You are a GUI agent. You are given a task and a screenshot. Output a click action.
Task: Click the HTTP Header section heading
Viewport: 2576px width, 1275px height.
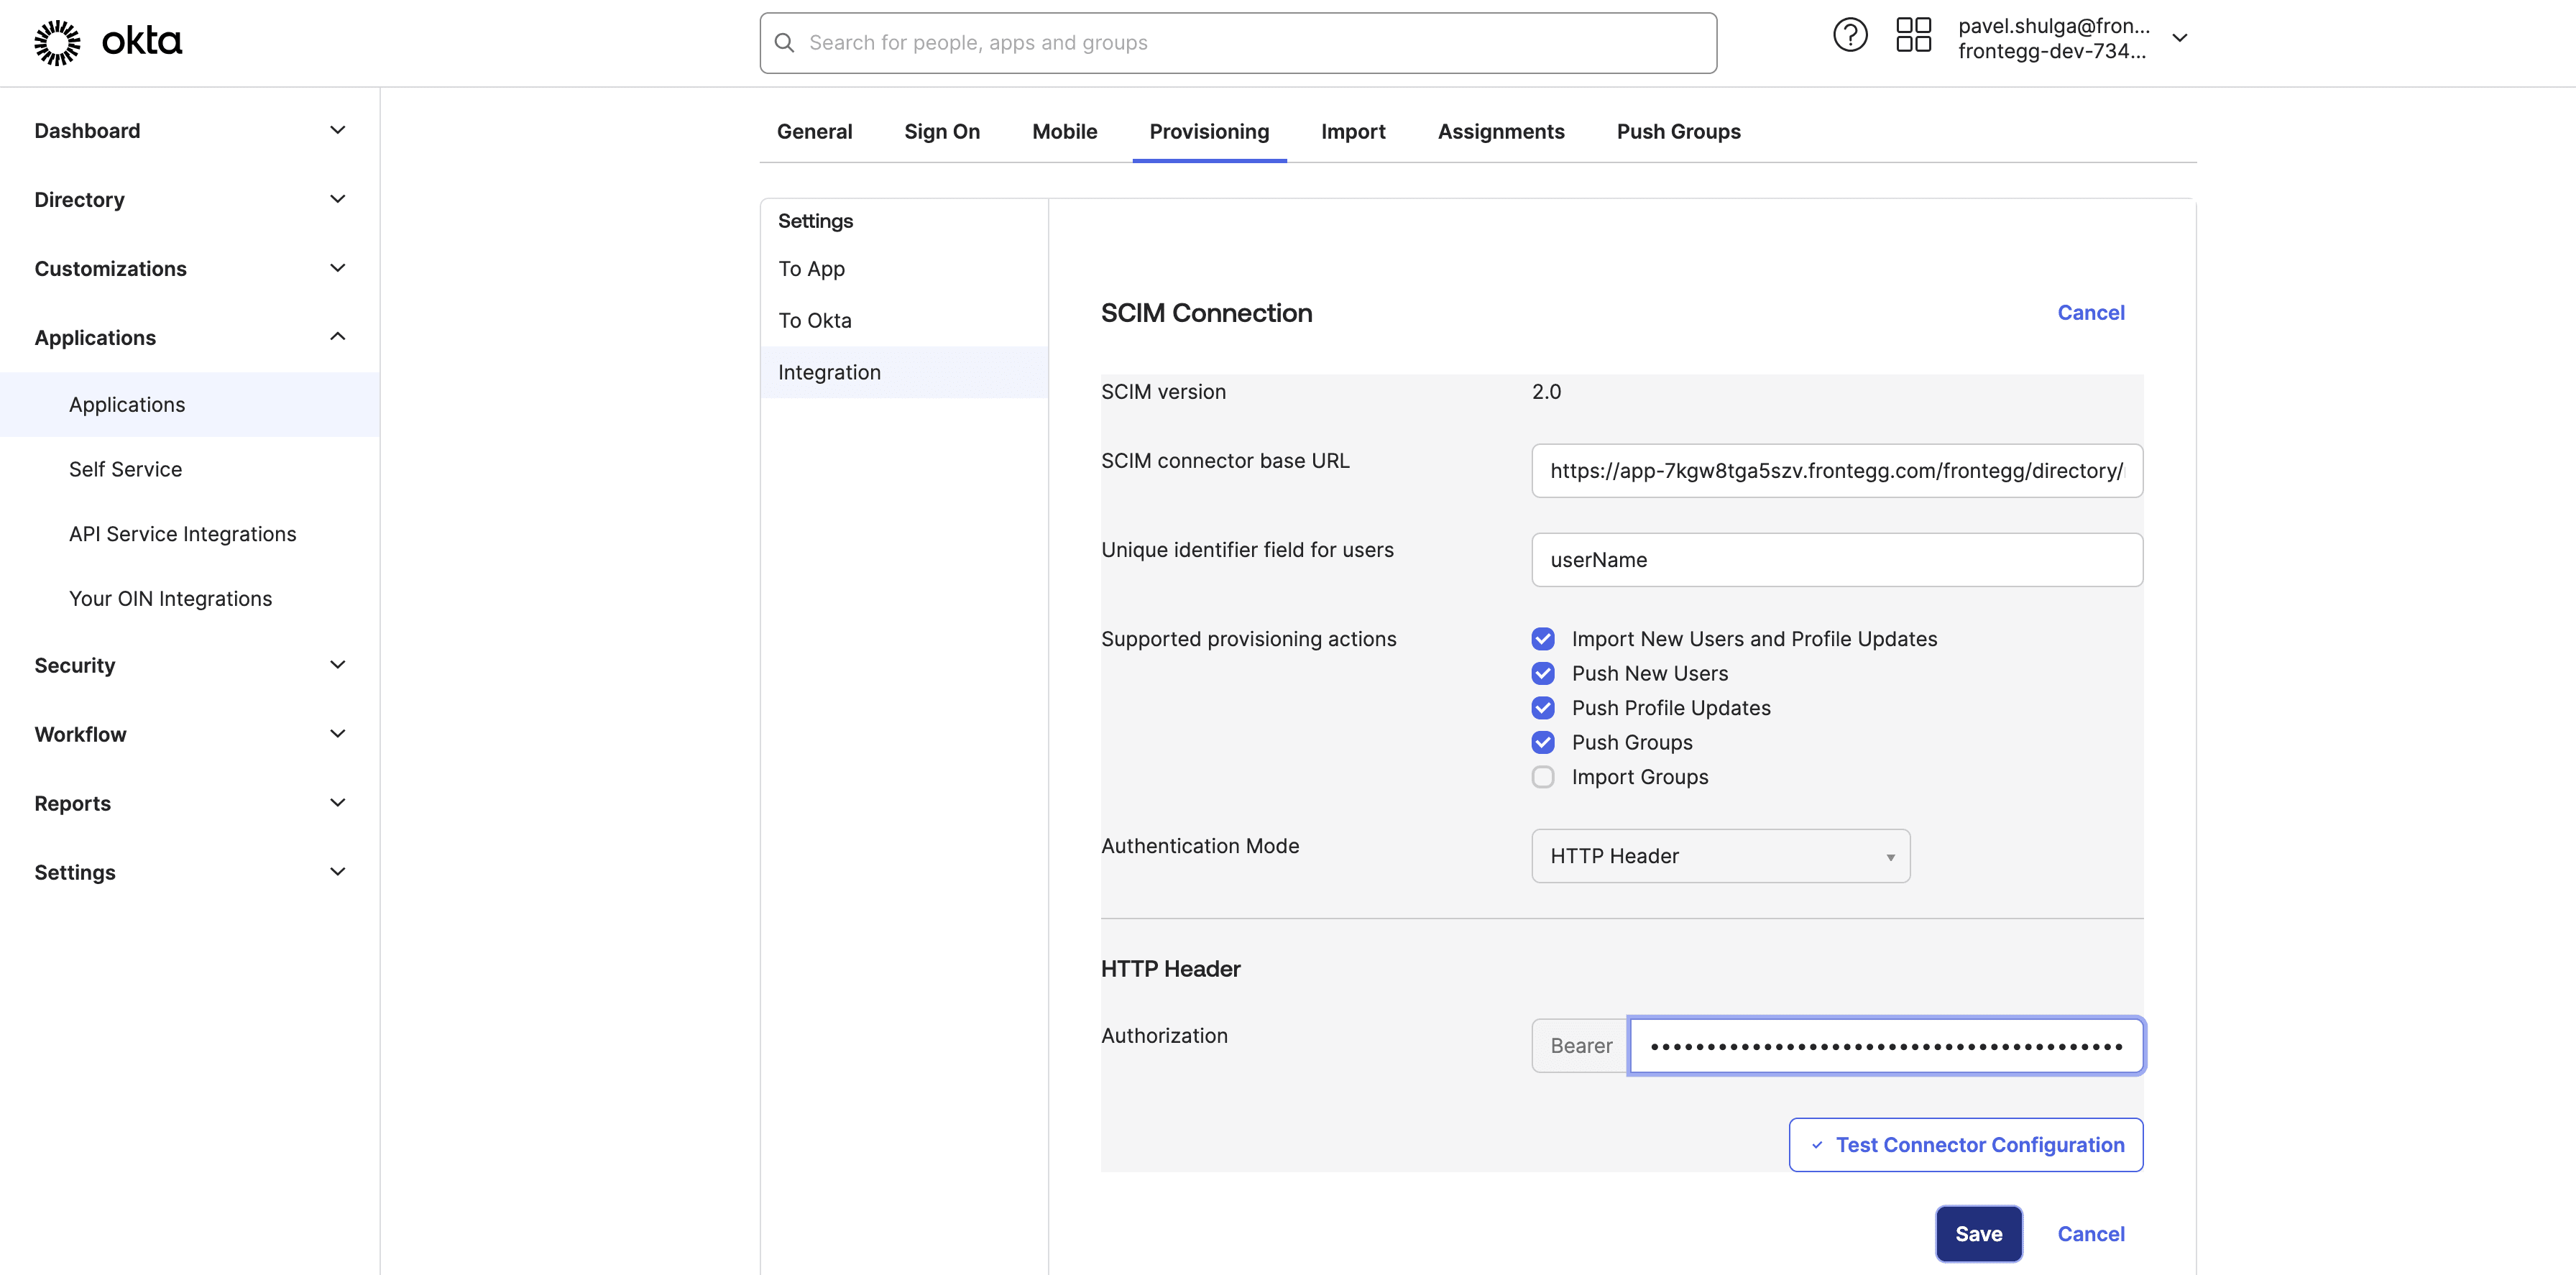coord(1170,969)
